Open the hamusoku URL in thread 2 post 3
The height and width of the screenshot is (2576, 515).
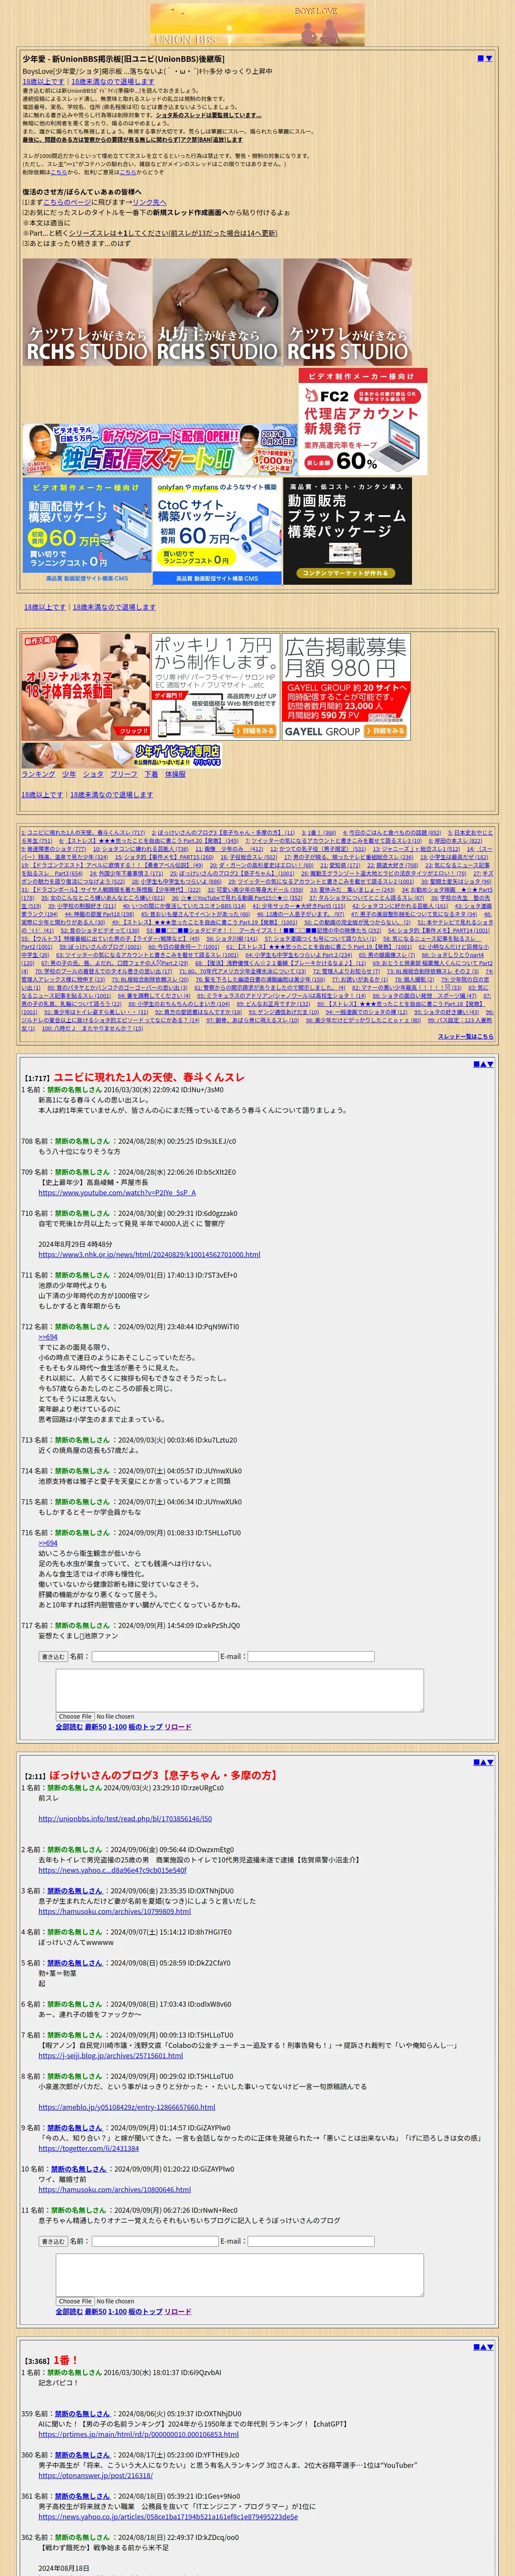point(114,1911)
